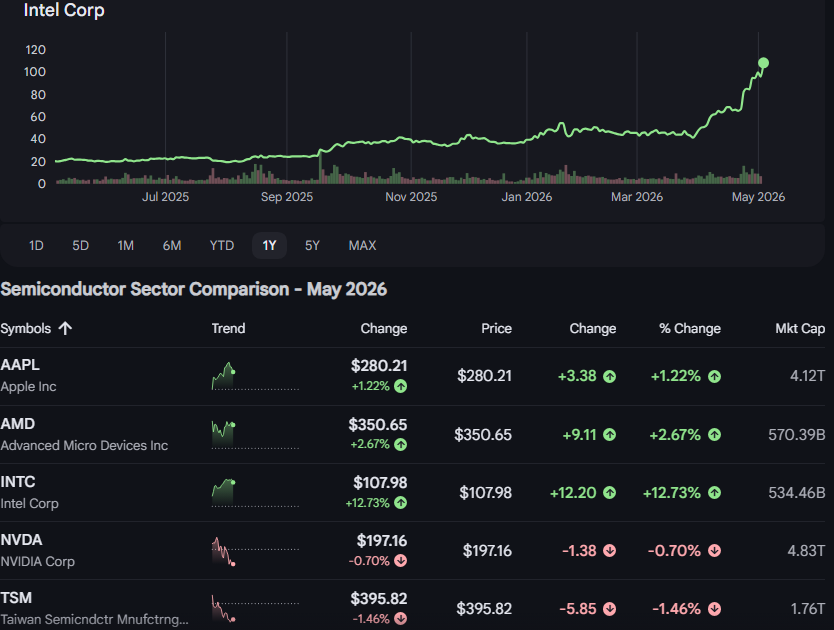Viewport: 834px width, 630px height.
Task: Click the NVDA trend sparkline
Action: [x=255, y=551]
